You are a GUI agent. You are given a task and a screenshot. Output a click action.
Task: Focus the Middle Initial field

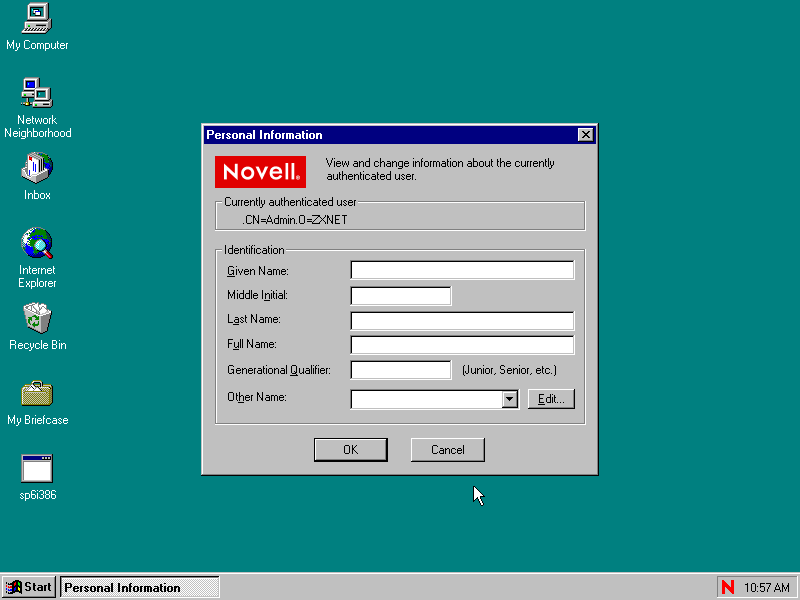coord(401,295)
